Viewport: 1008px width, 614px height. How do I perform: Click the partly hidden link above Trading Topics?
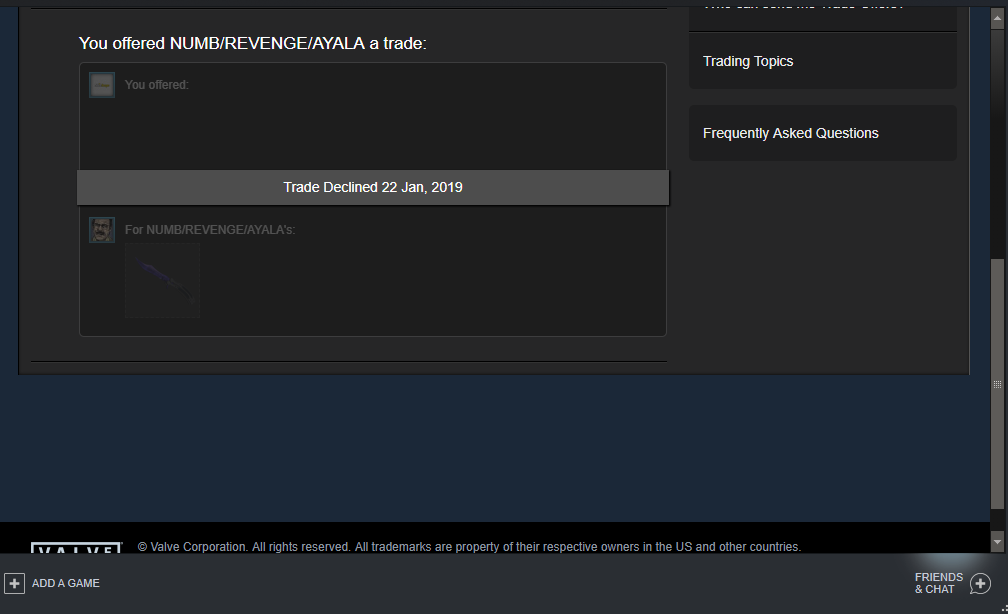point(803,5)
